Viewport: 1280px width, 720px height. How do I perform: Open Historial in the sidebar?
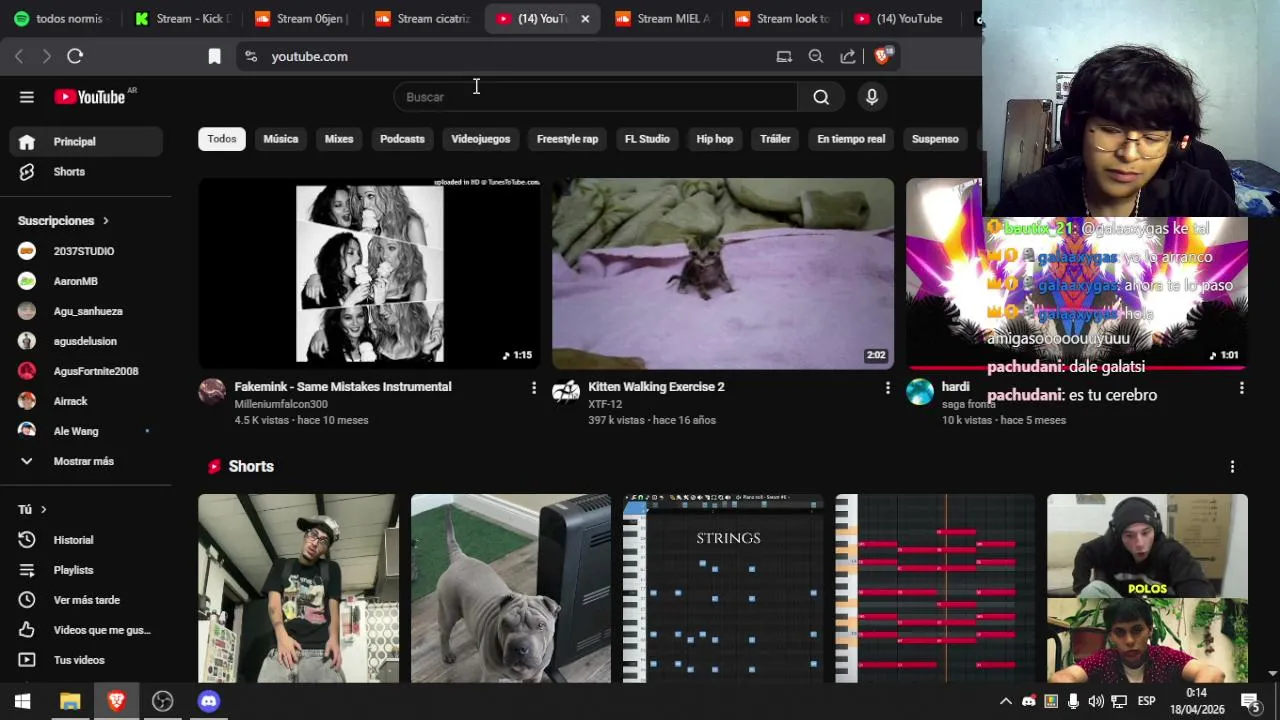pyautogui.click(x=86, y=540)
